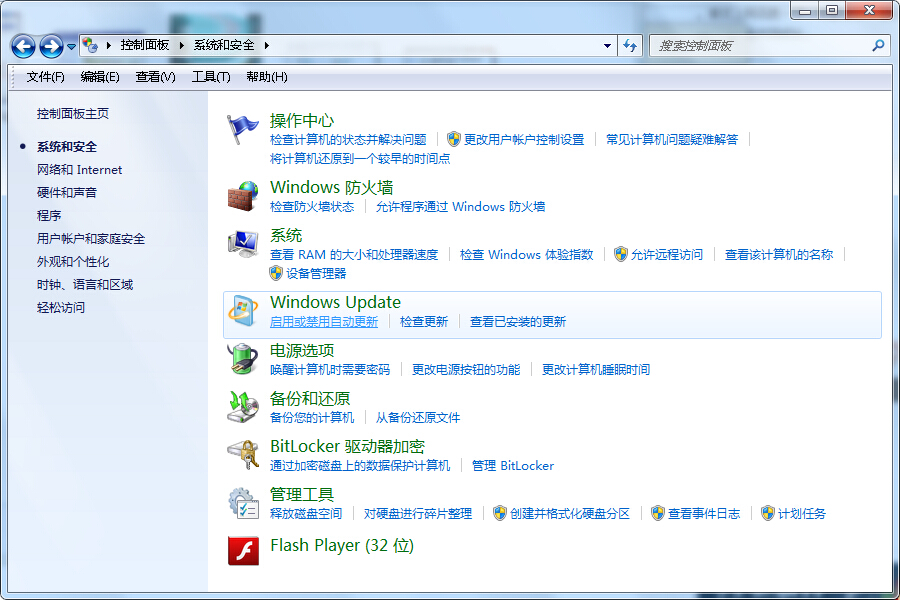Viewport: 900px width, 600px height.
Task: Click the 启用或禁用自动更新 link
Action: 324,322
